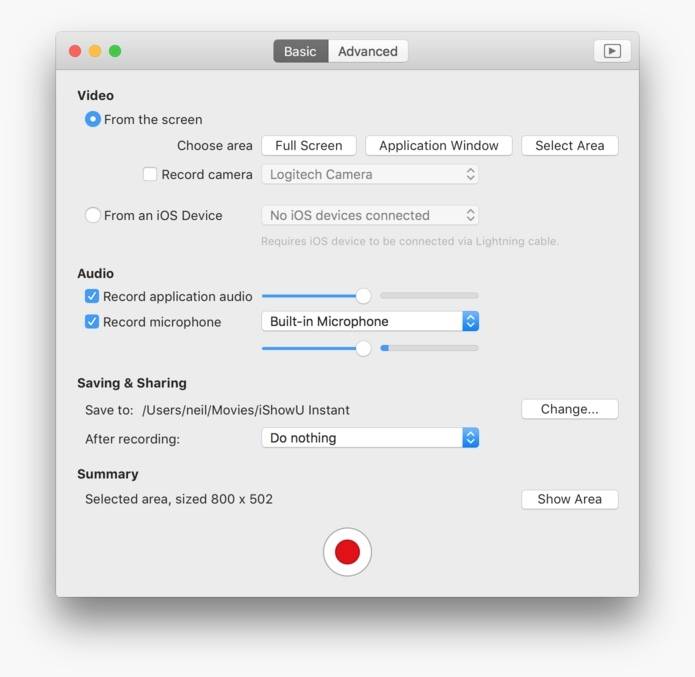The width and height of the screenshot is (695, 677).
Task: Close the window with red button
Action: [x=75, y=51]
